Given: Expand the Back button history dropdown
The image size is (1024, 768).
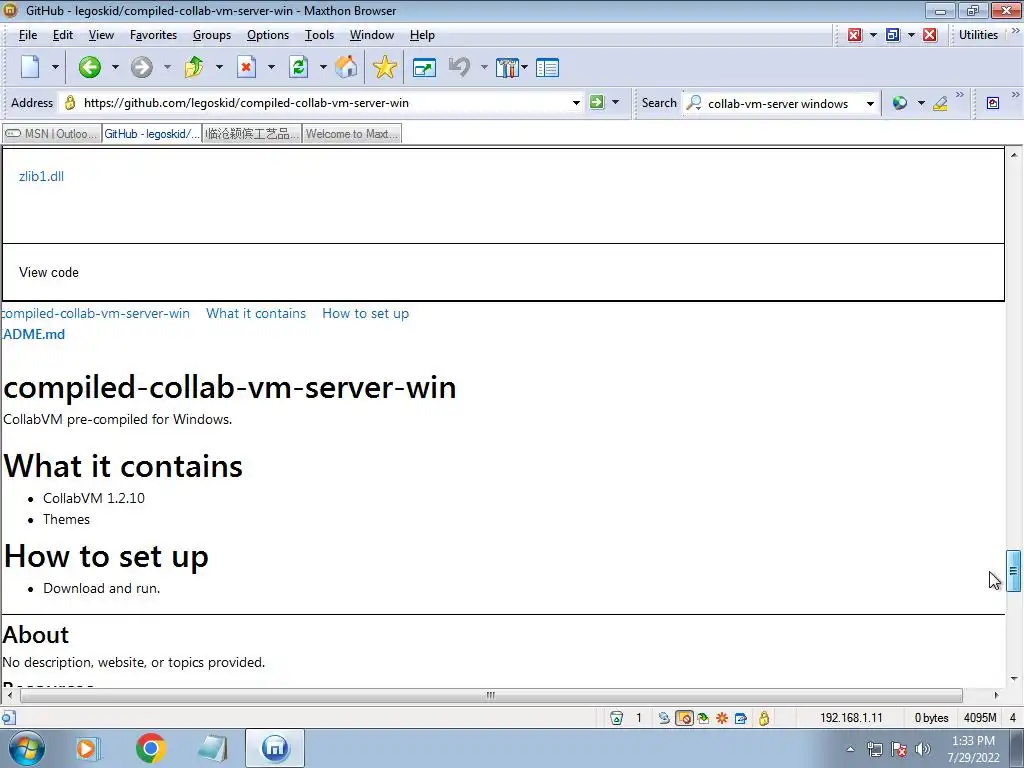Looking at the screenshot, I should [x=115, y=67].
